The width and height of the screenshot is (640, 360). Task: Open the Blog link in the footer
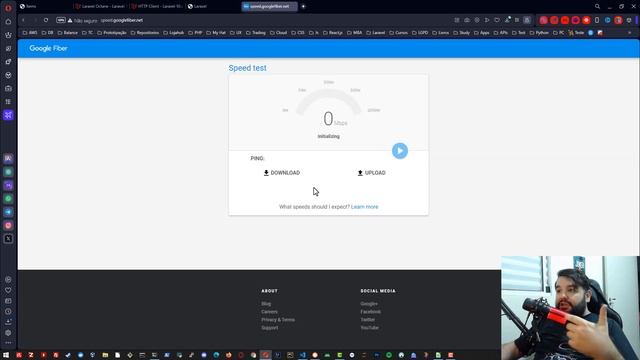tap(266, 304)
